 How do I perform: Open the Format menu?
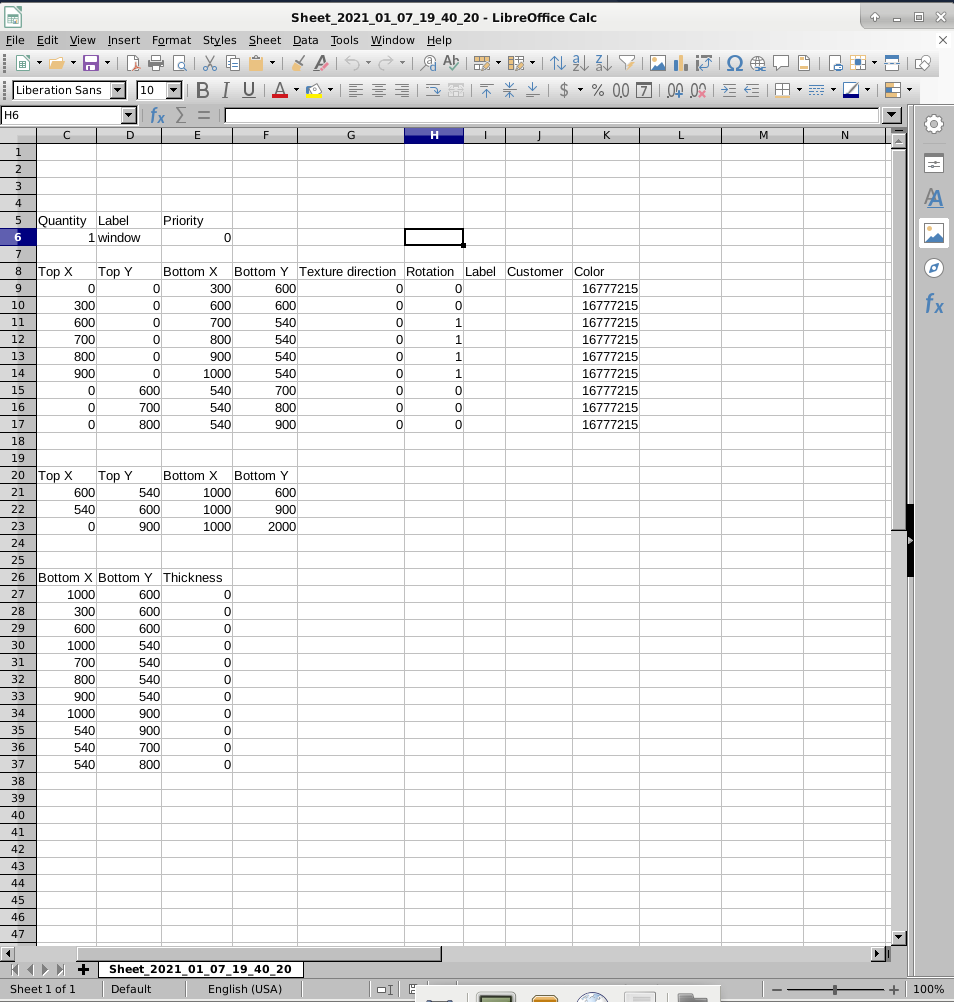coord(171,40)
